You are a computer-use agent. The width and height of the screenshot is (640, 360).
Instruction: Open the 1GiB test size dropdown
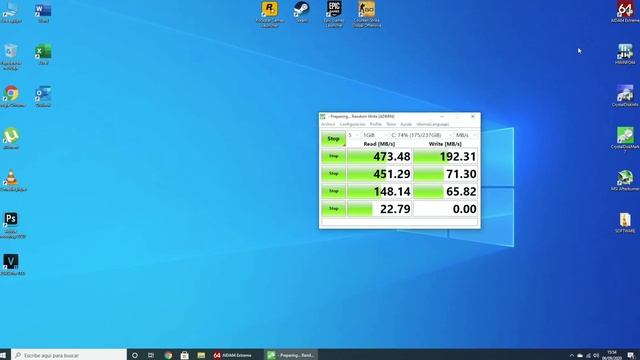(375, 135)
